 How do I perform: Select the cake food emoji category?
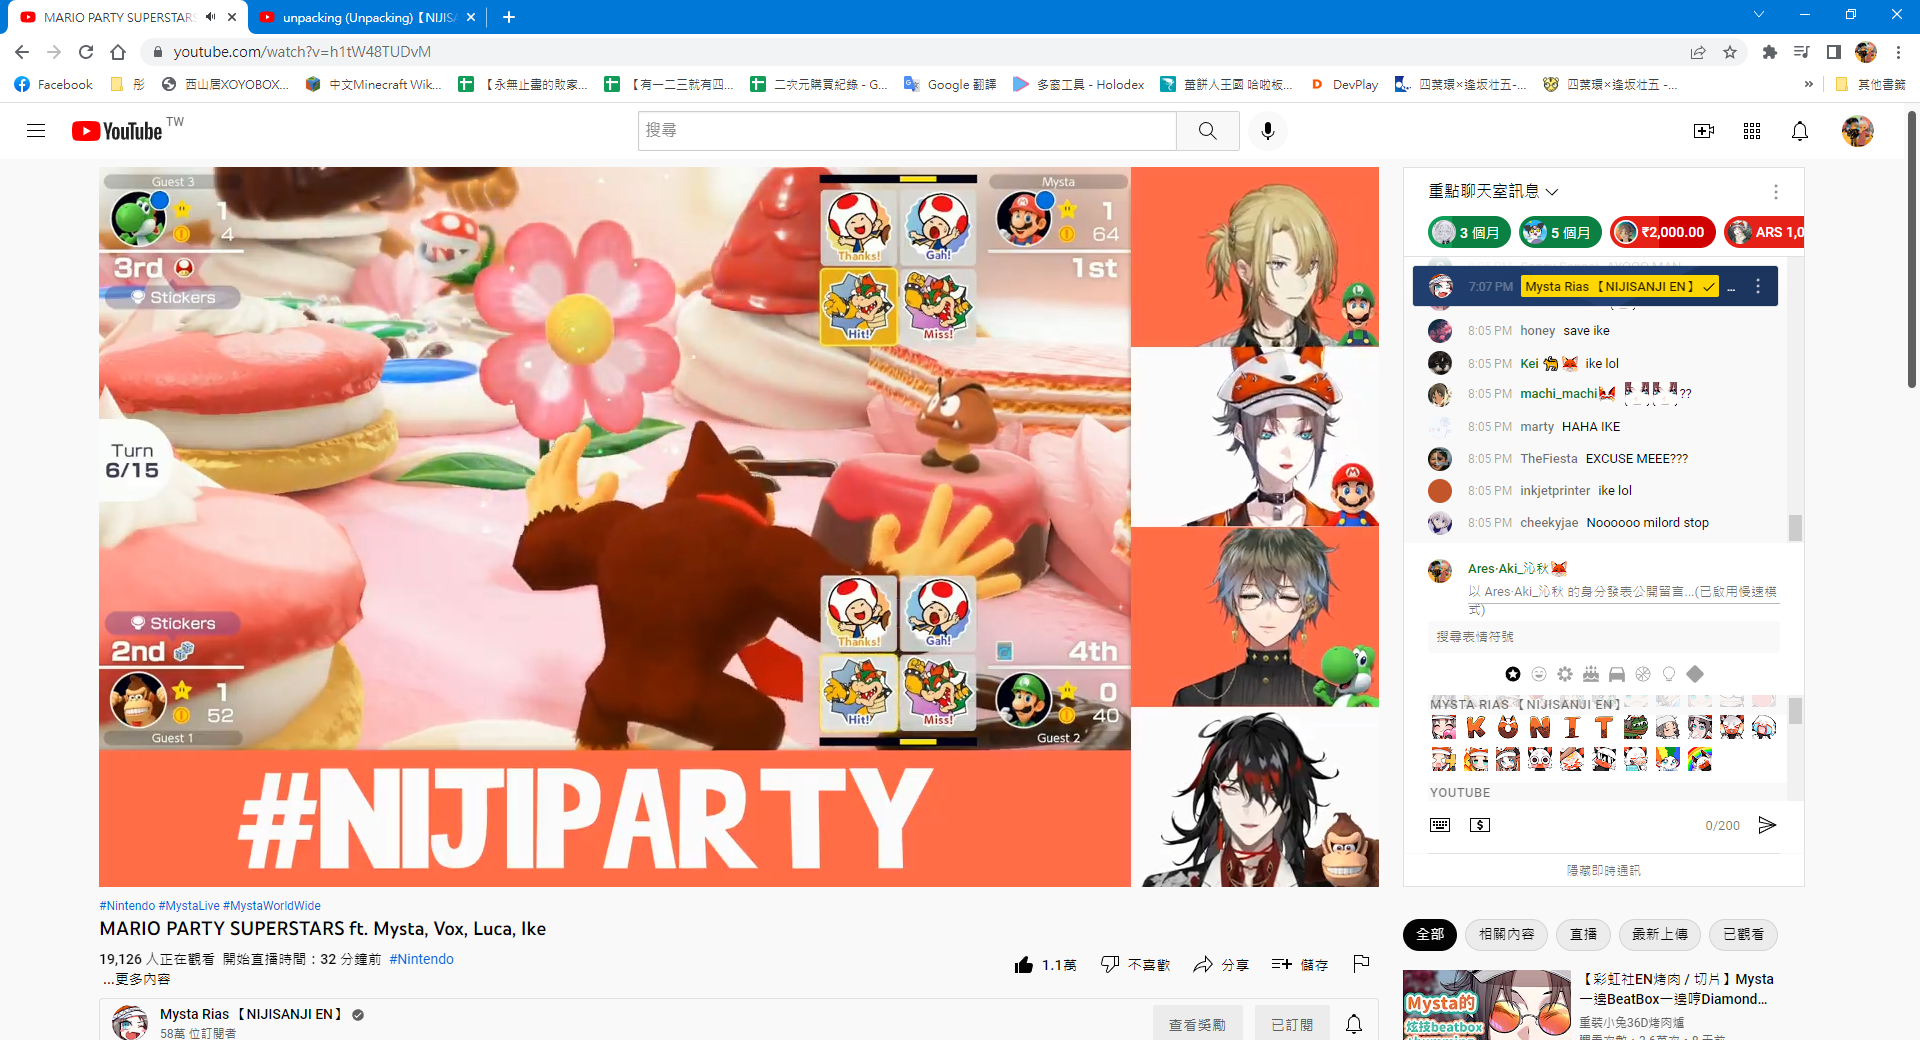pos(1591,674)
